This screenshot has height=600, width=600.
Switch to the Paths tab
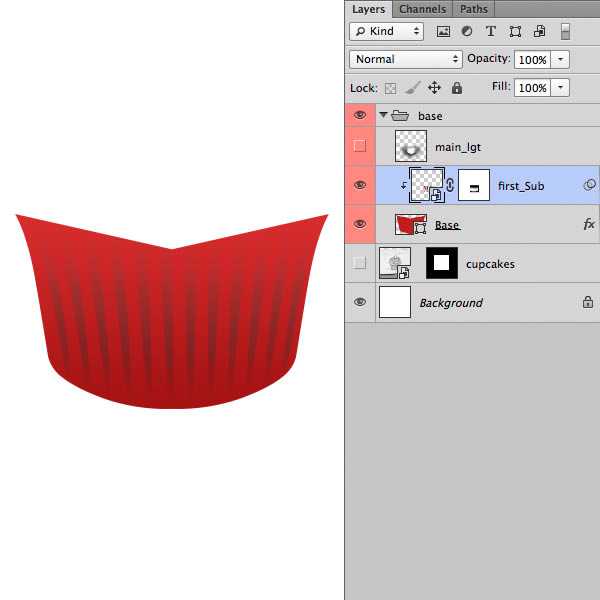(x=474, y=9)
